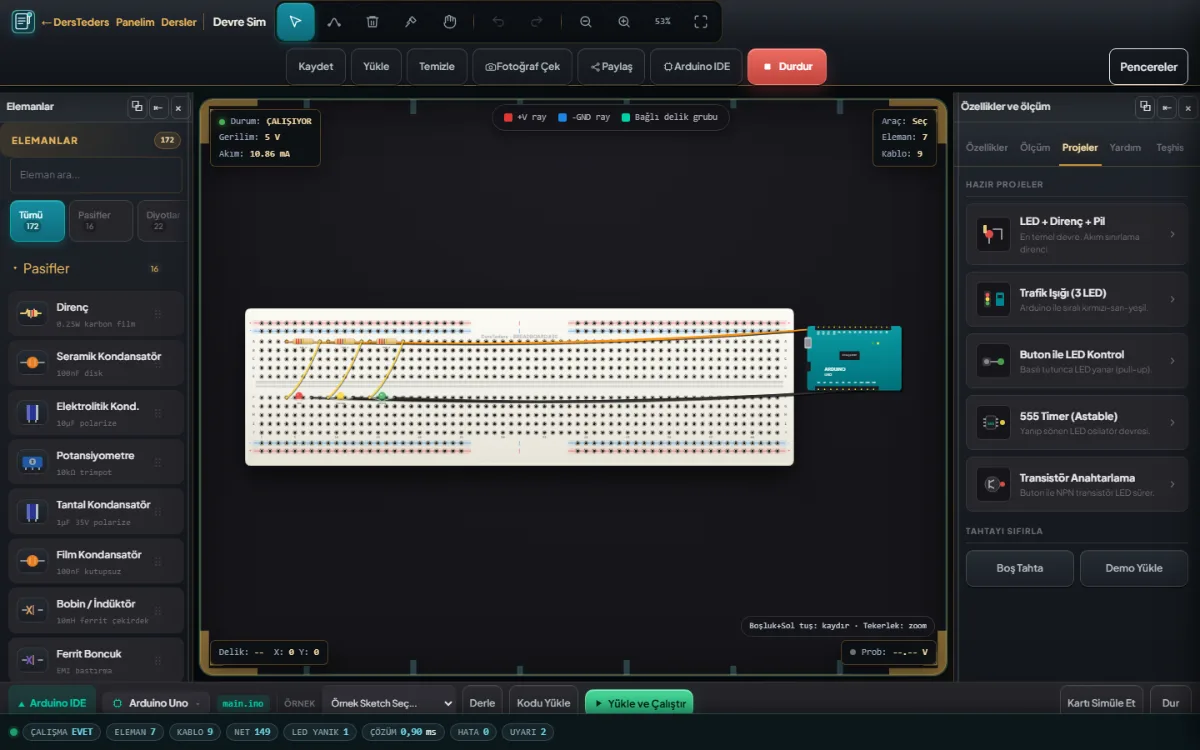This screenshot has width=1200, height=750.
Task: Focus the Eleman ara search field
Action: pyautogui.click(x=96, y=175)
